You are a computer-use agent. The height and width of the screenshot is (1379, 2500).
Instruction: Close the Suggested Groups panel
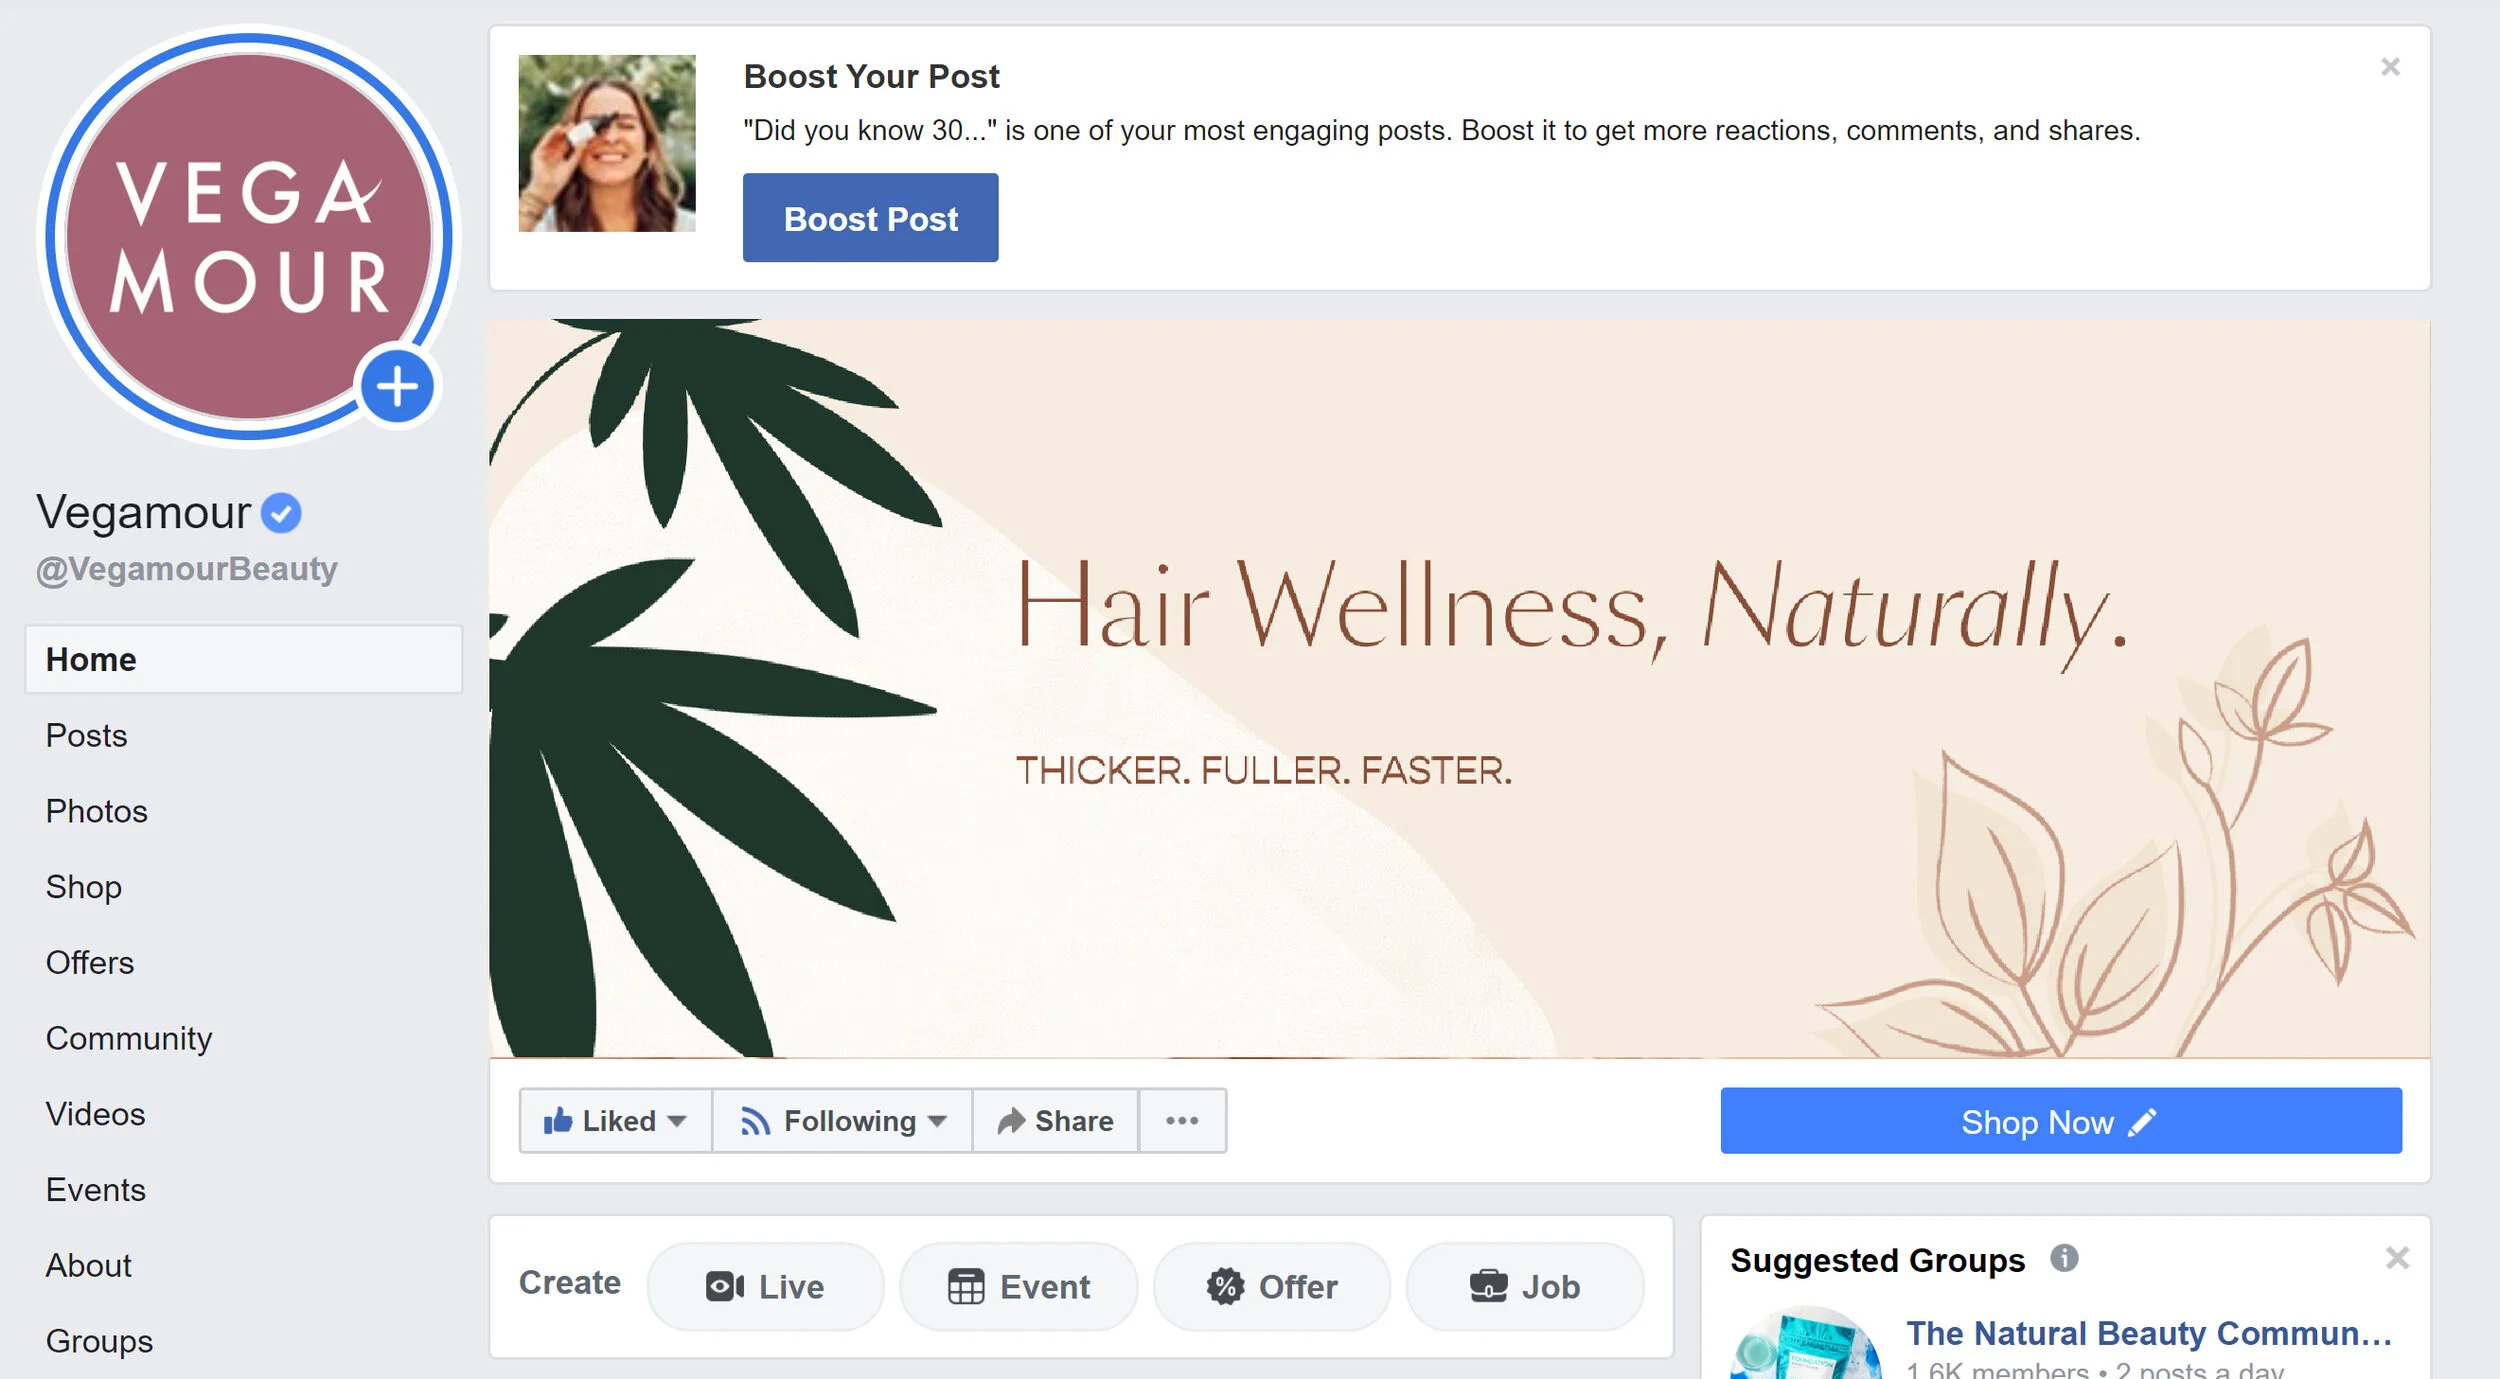2397,1257
